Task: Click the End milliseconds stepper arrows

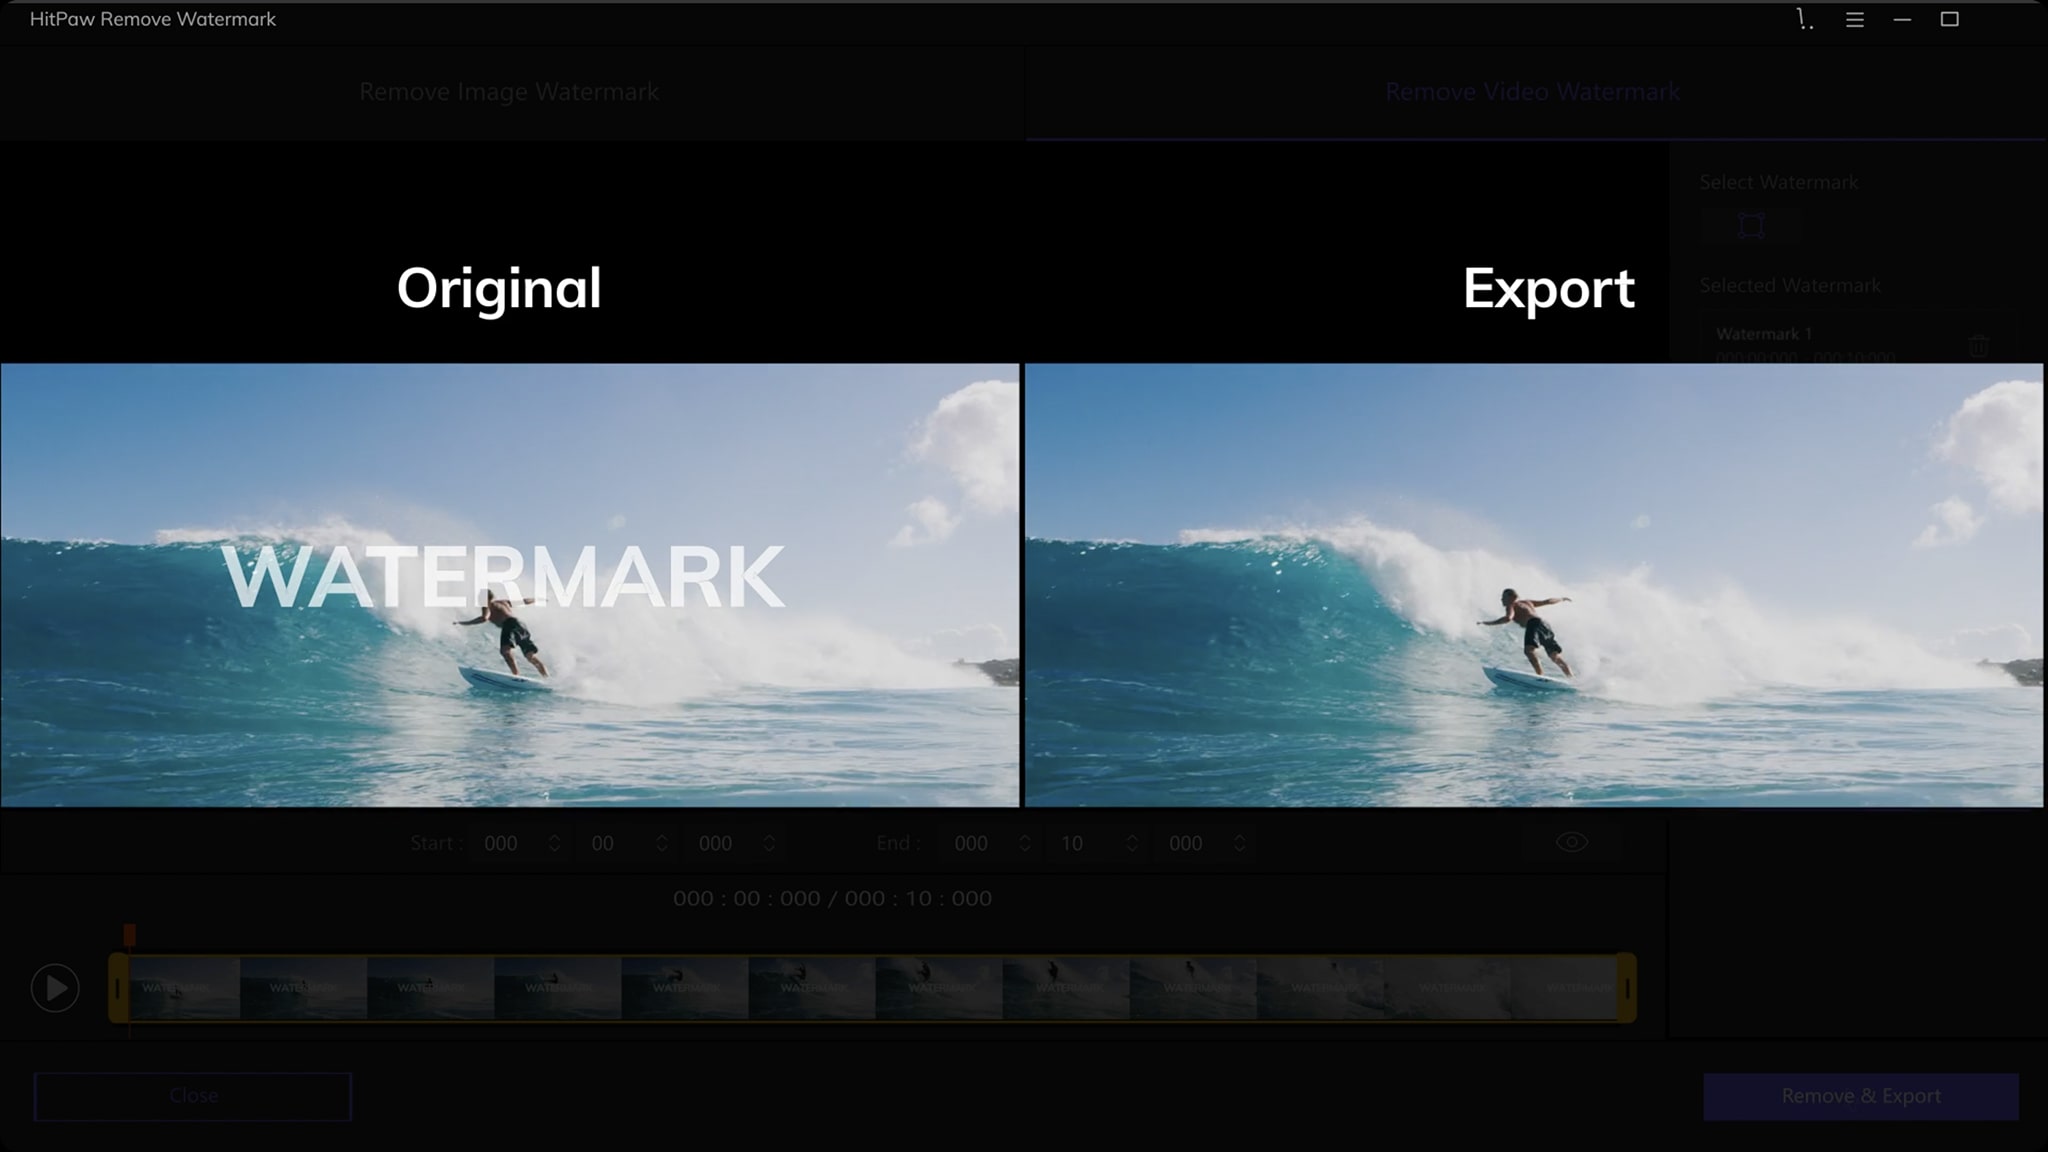Action: (1239, 843)
